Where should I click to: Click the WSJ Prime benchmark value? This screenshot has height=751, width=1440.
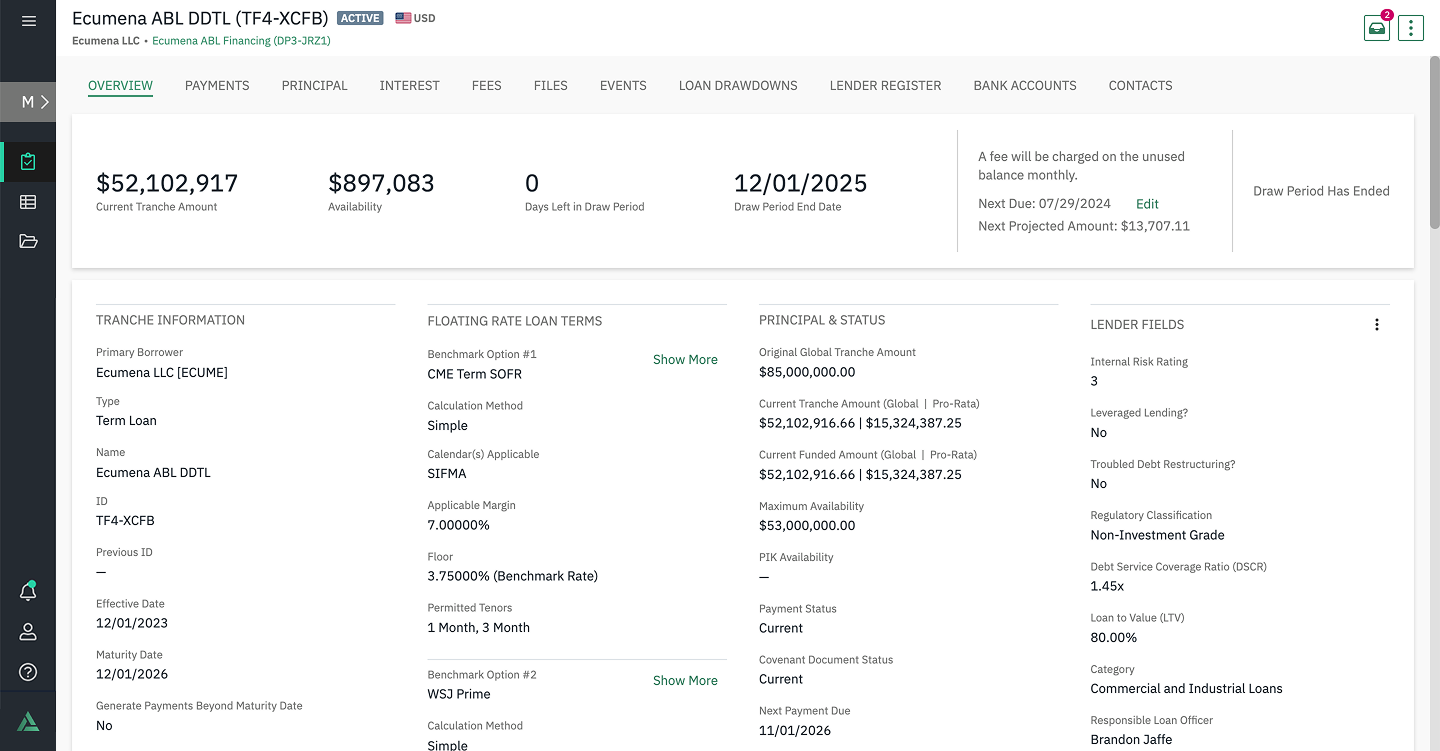point(459,694)
